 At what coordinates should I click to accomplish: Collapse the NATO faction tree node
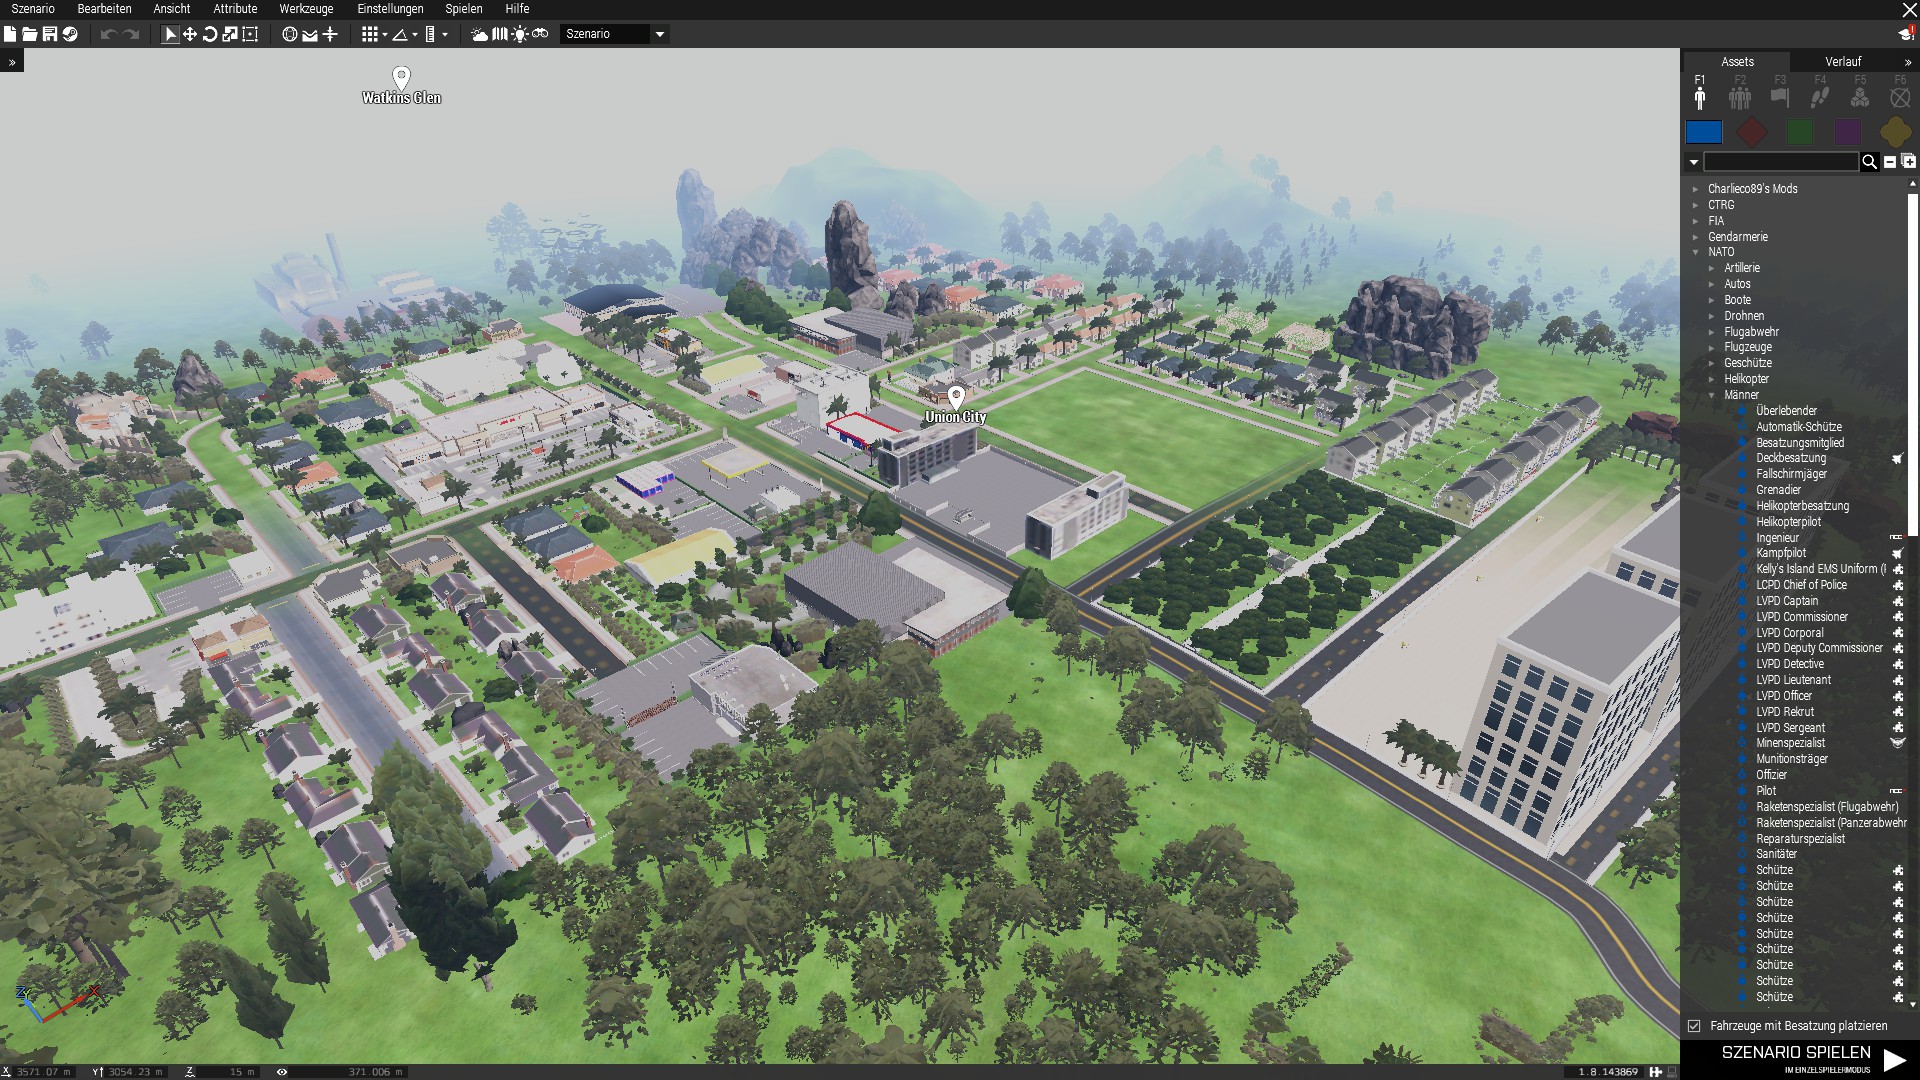(1696, 252)
